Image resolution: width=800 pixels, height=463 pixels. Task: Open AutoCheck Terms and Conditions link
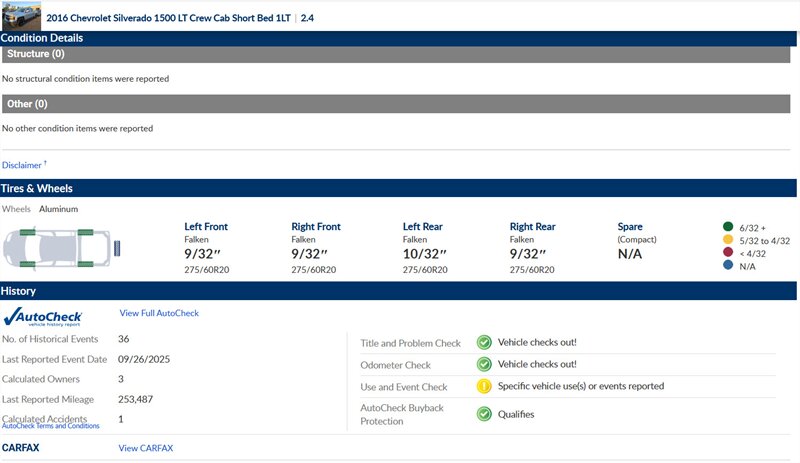[x=50, y=426]
